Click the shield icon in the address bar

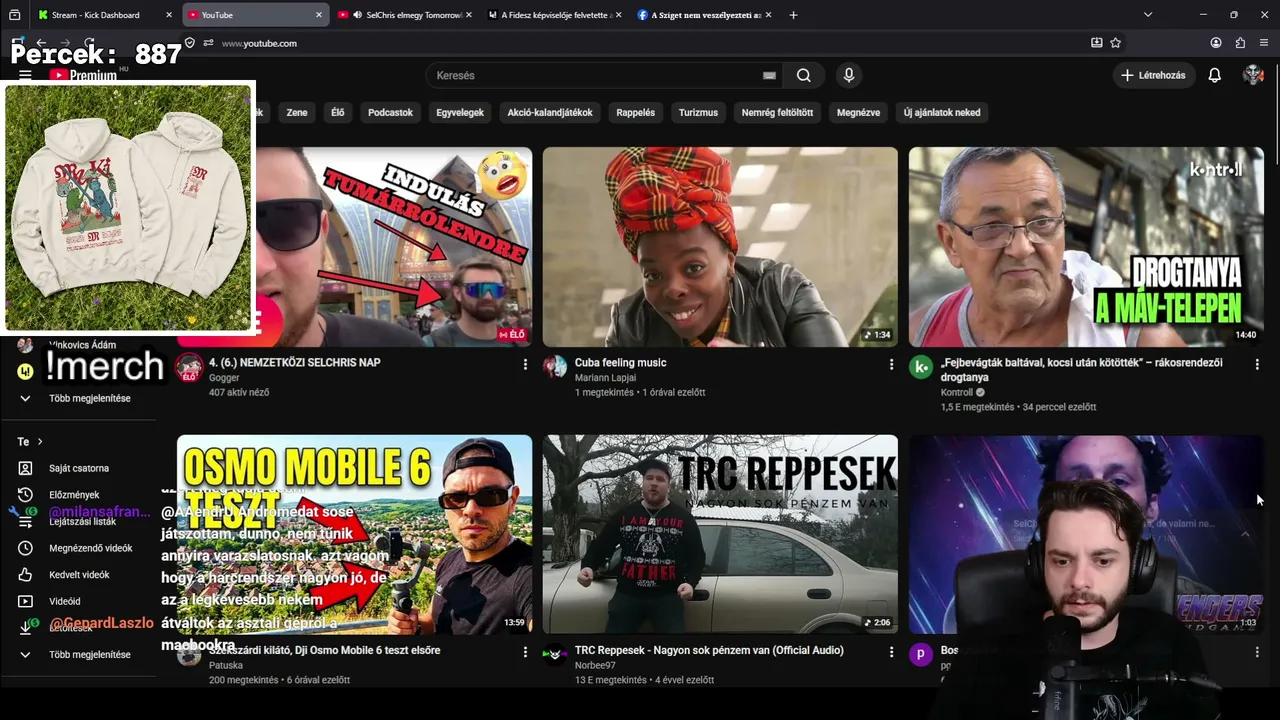pos(190,43)
